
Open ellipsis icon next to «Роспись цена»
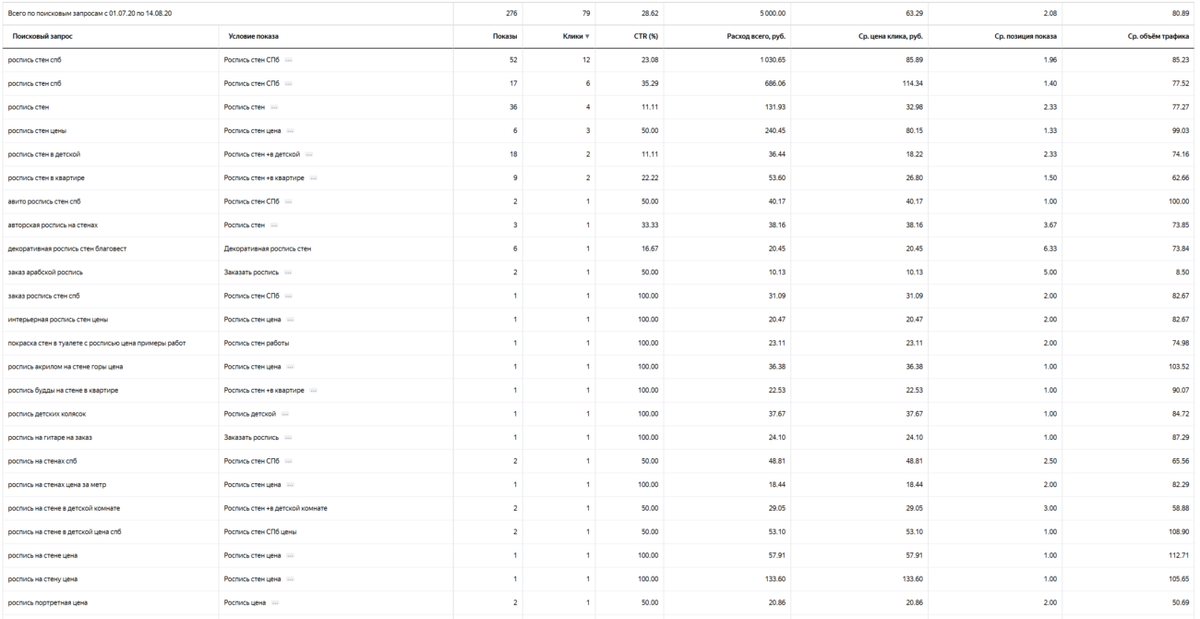click(x=275, y=603)
